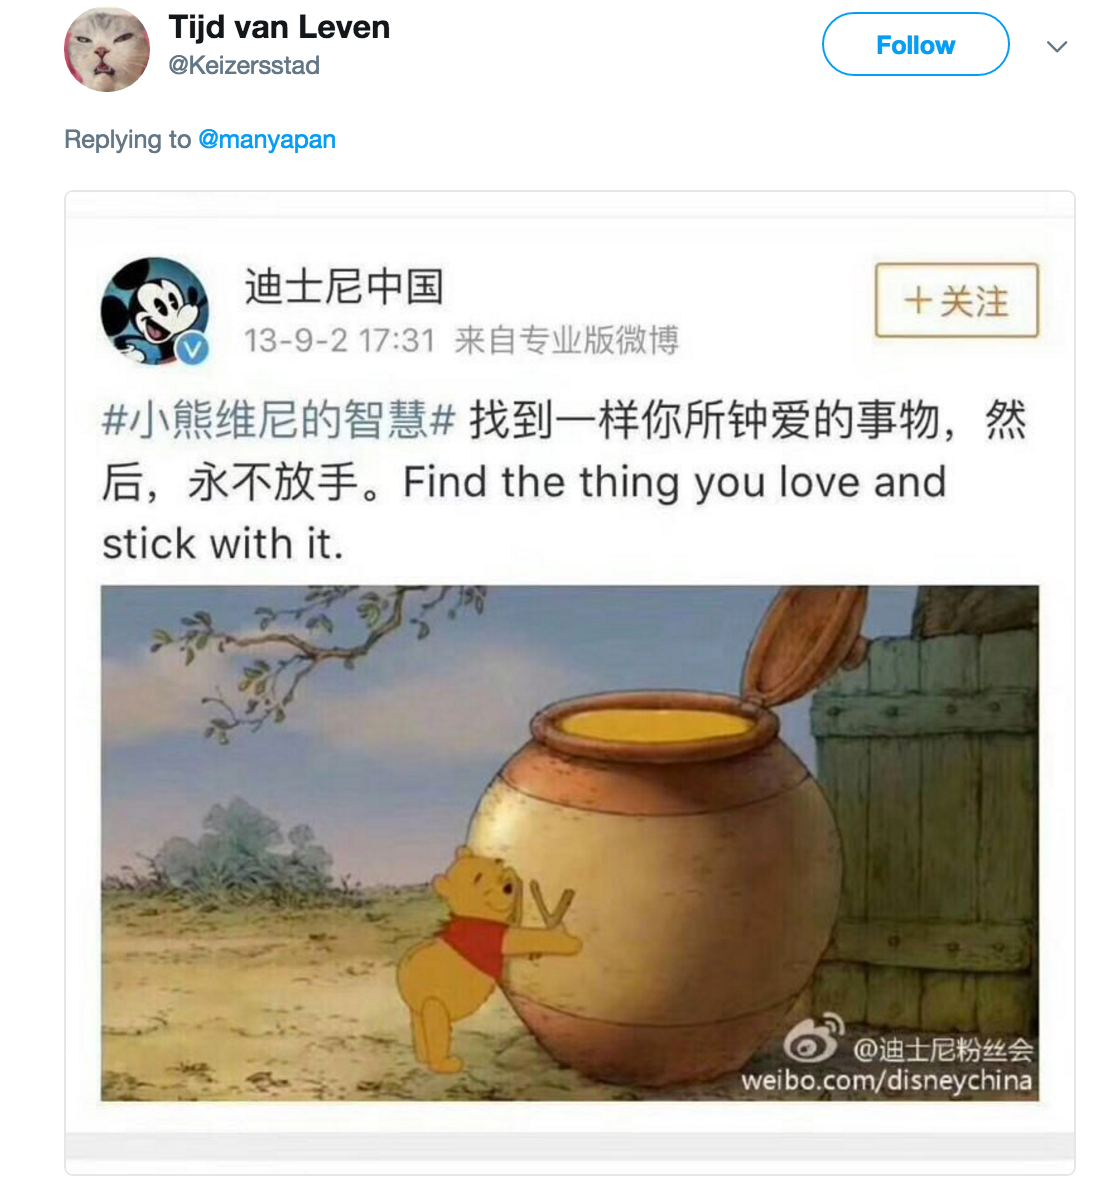Open the #小熊维尼的智慧# hashtag
The image size is (1110, 1184).
pyautogui.click(x=279, y=420)
